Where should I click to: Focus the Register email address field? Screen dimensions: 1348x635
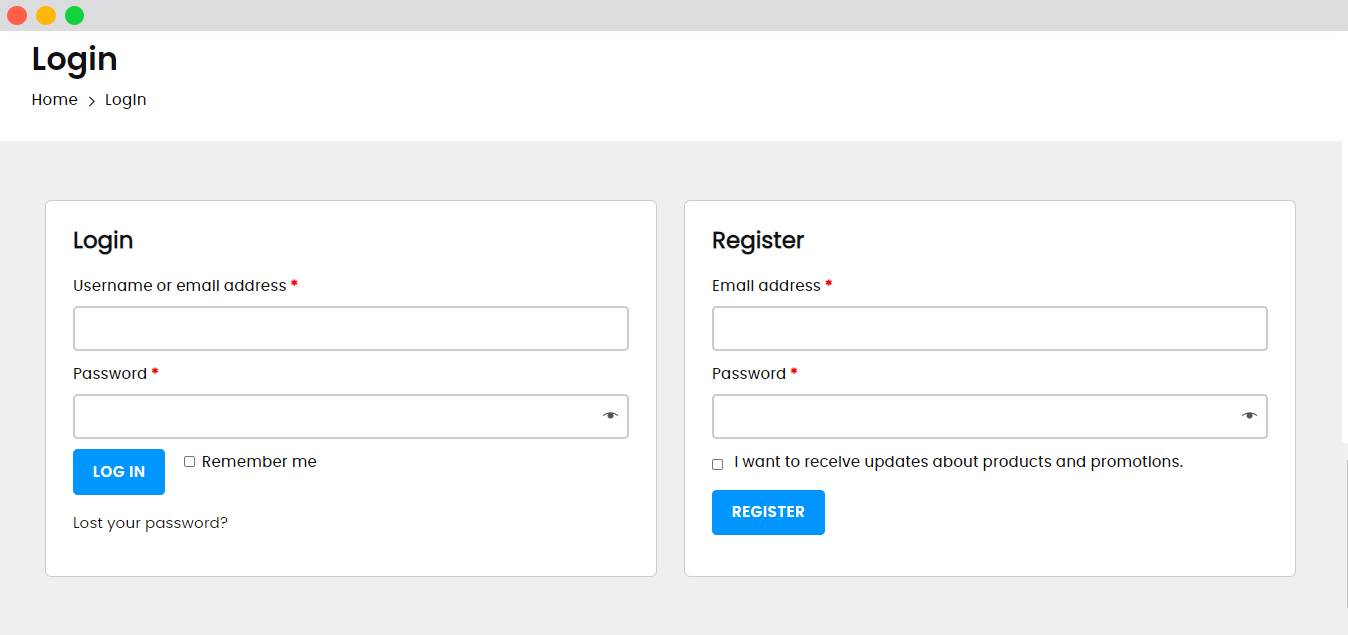point(990,329)
